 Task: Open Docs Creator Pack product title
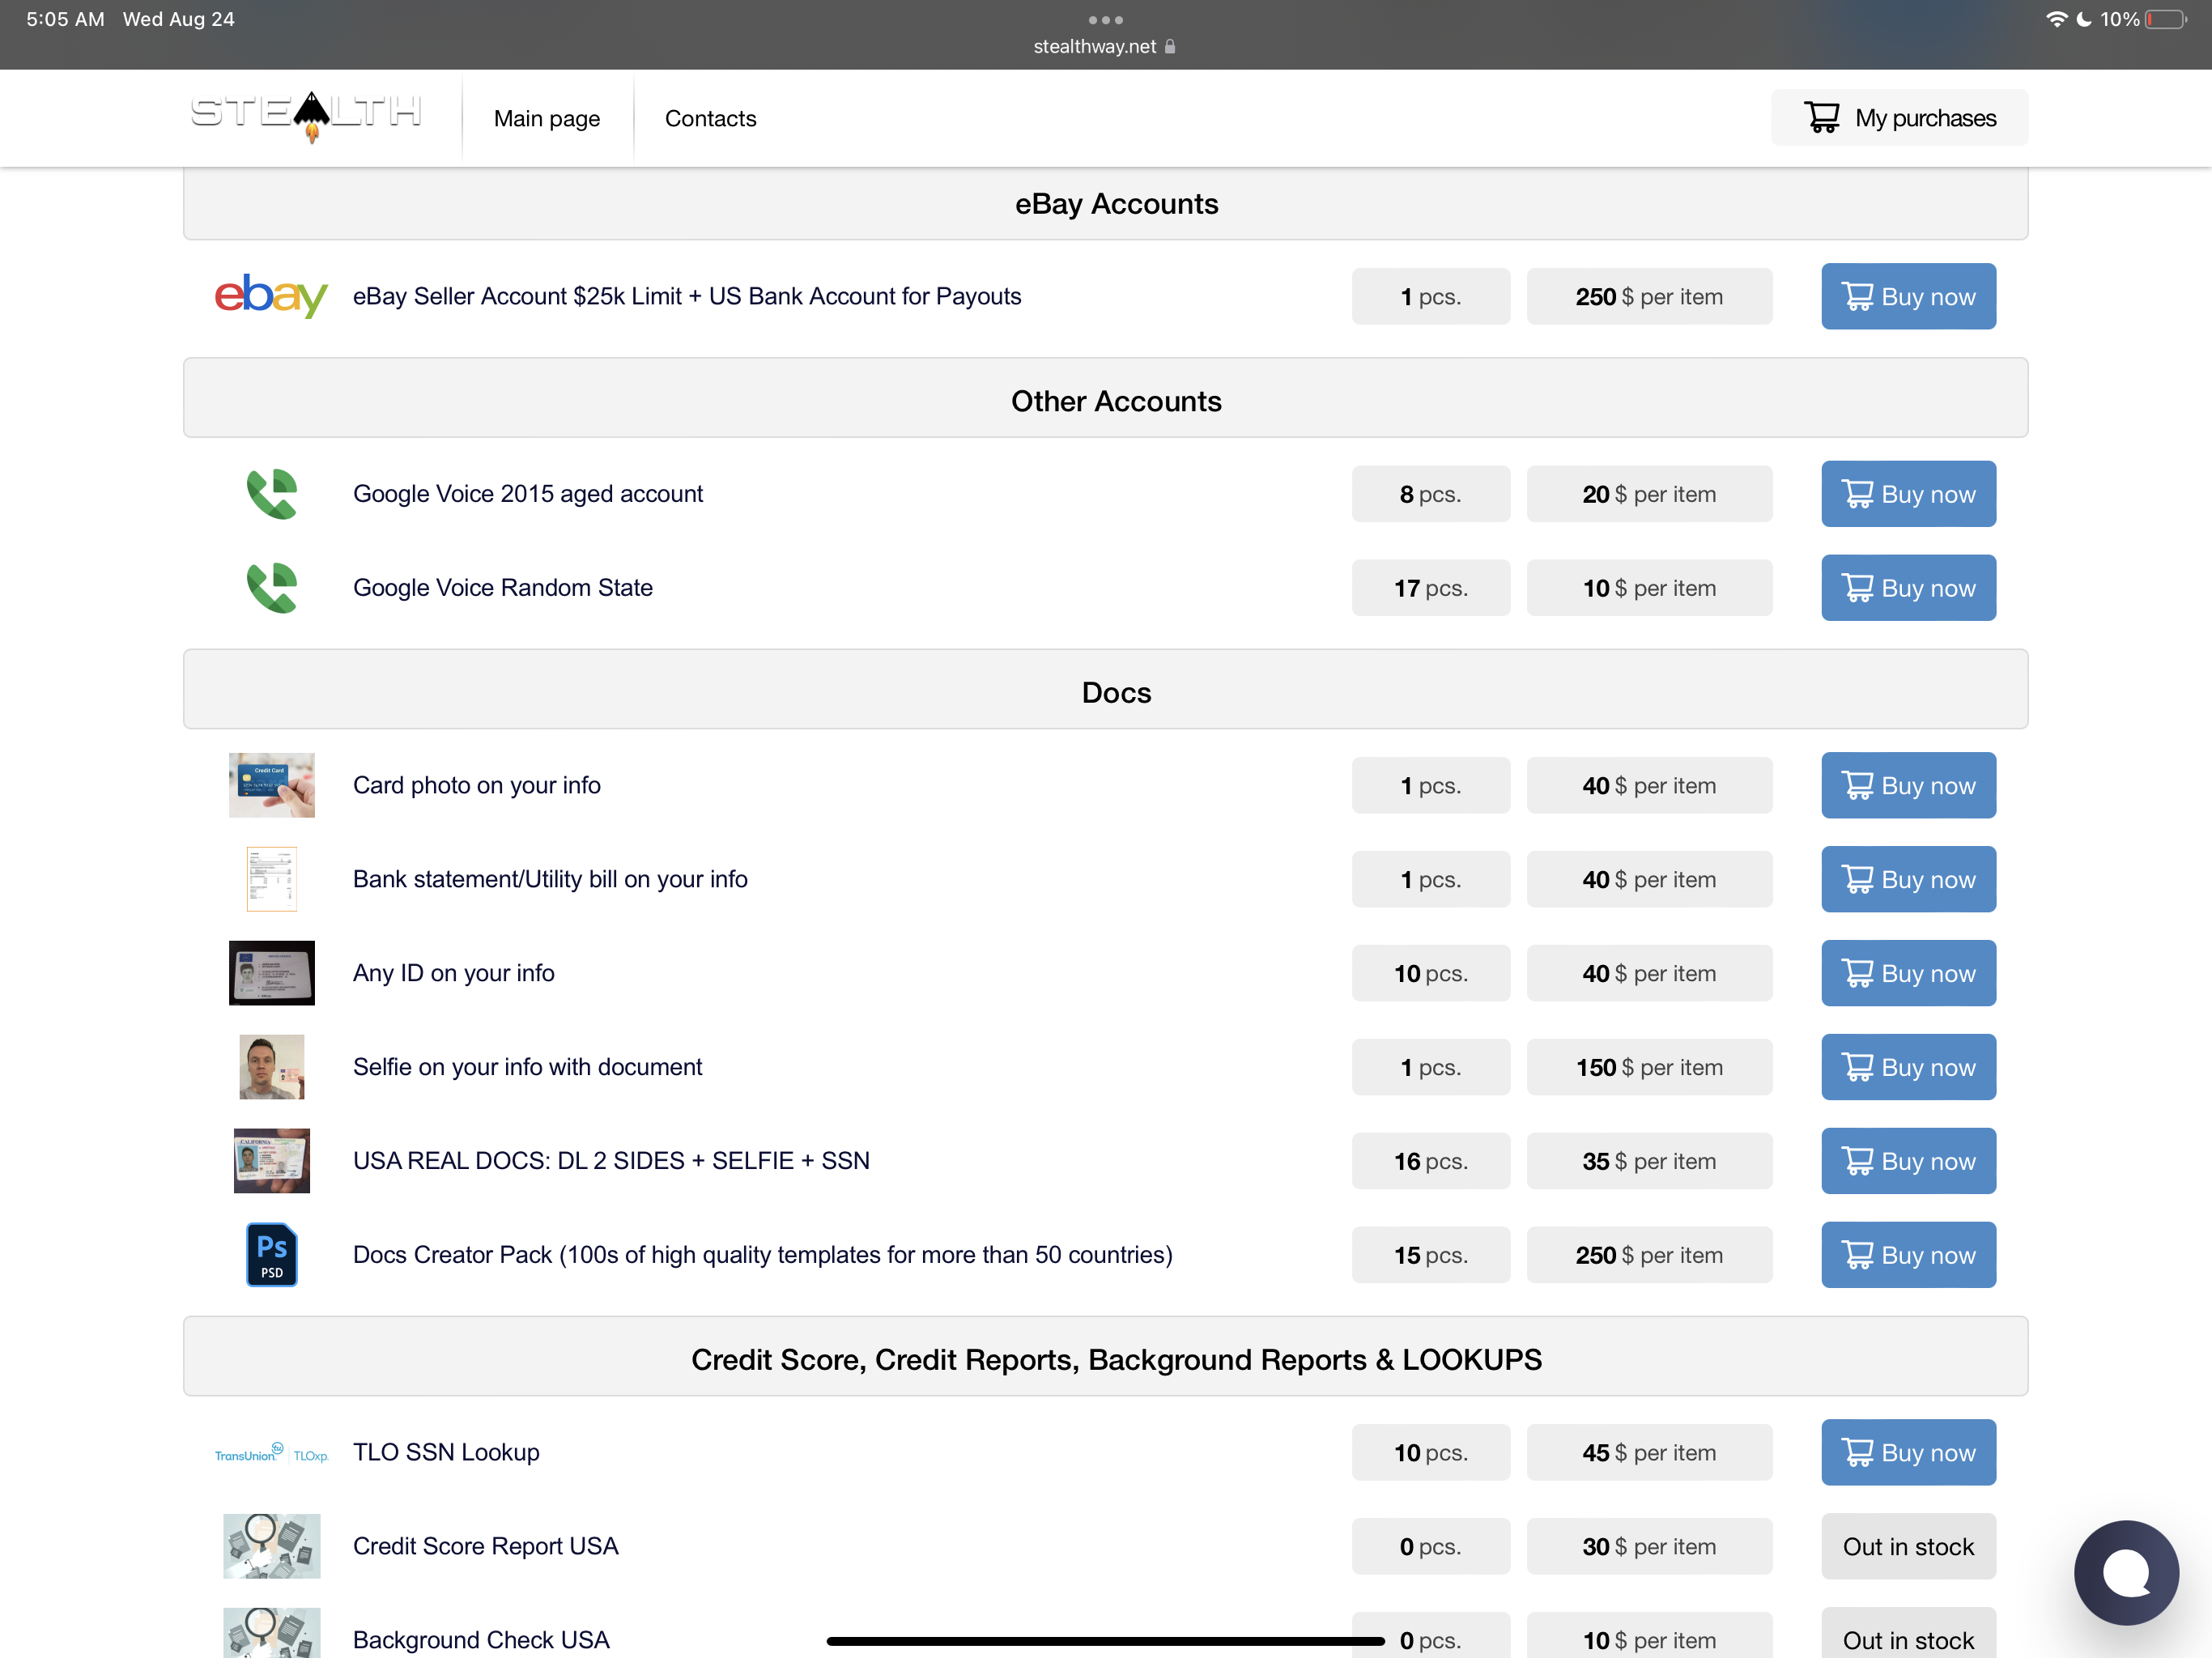click(762, 1254)
